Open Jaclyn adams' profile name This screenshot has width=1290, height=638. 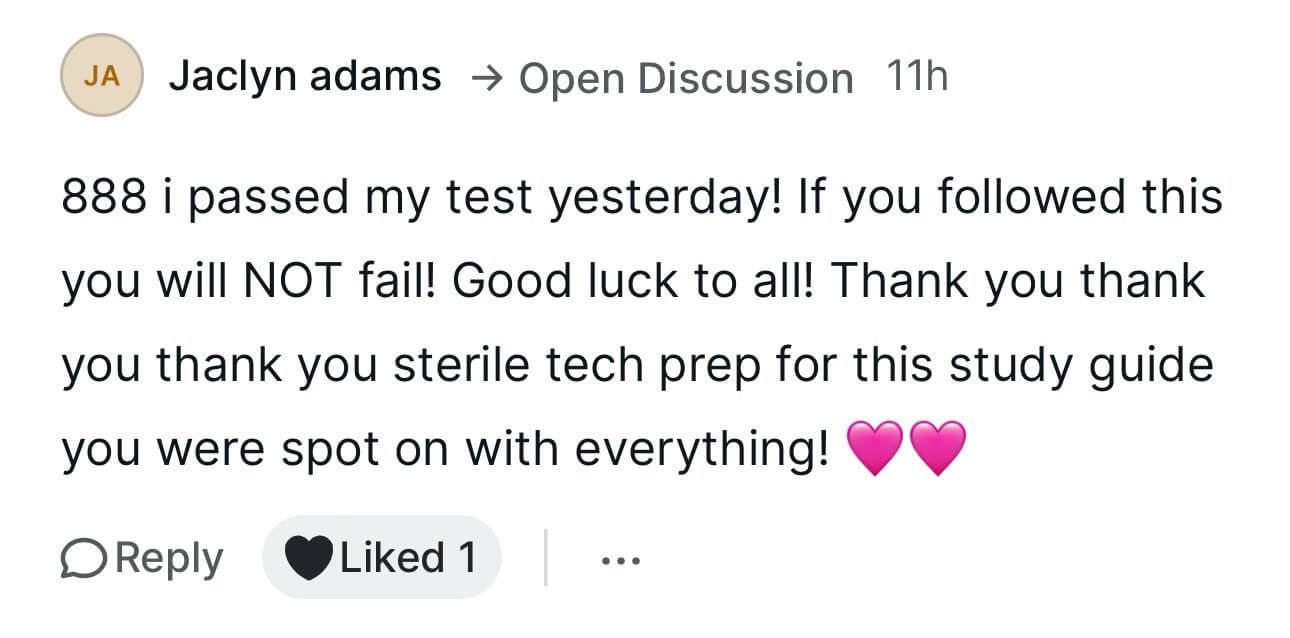tap(304, 76)
